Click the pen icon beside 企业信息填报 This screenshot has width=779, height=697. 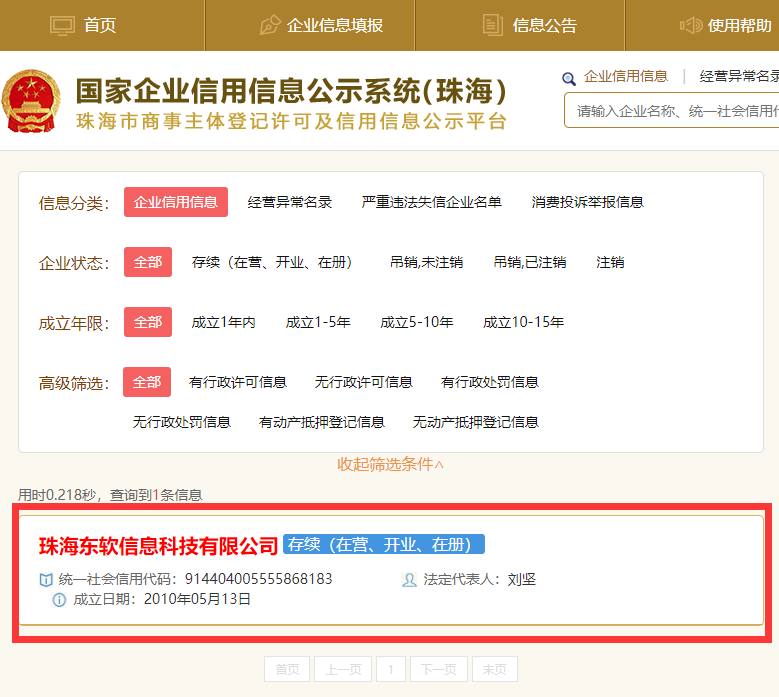tap(270, 25)
